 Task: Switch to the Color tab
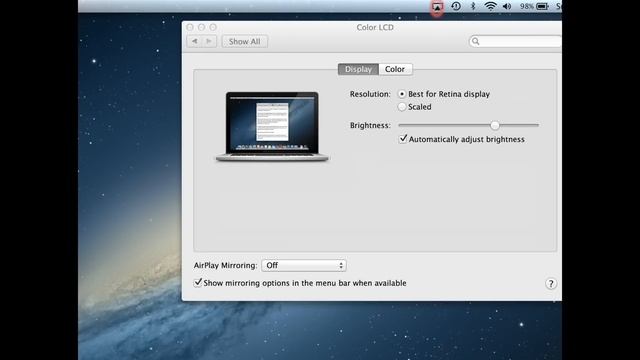coord(395,69)
